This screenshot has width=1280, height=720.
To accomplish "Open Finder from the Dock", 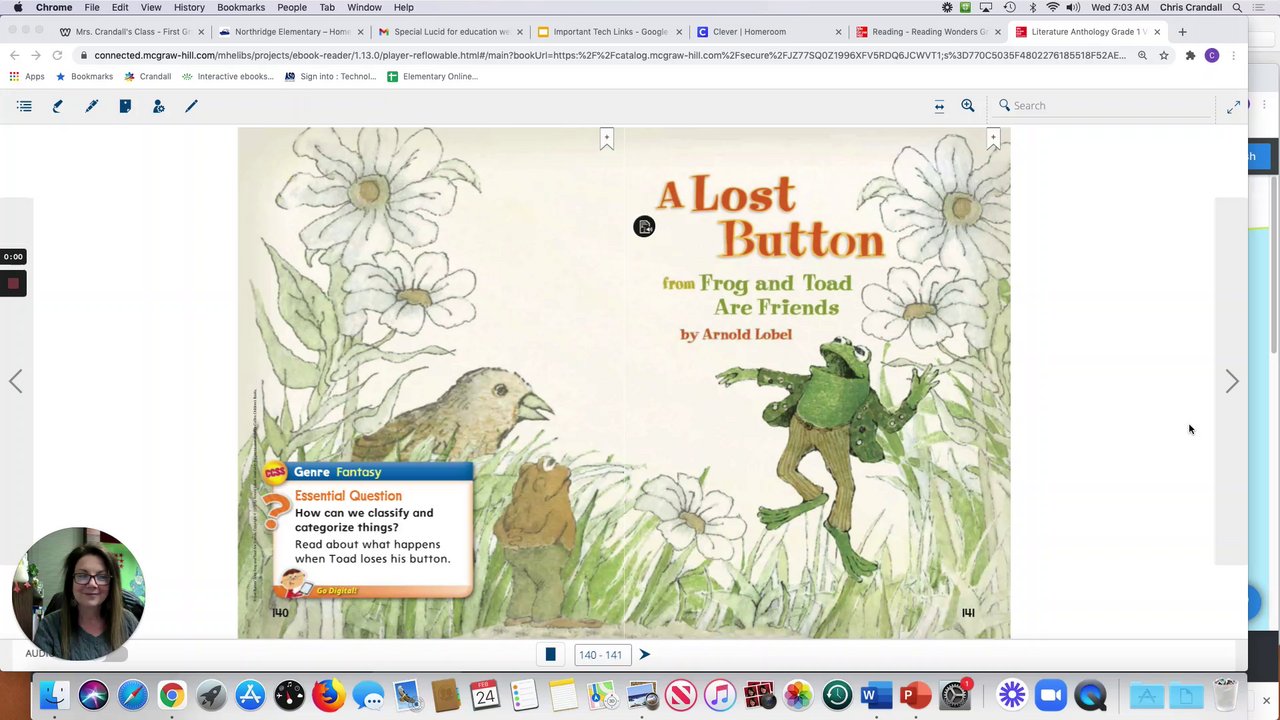I will click(x=55, y=695).
